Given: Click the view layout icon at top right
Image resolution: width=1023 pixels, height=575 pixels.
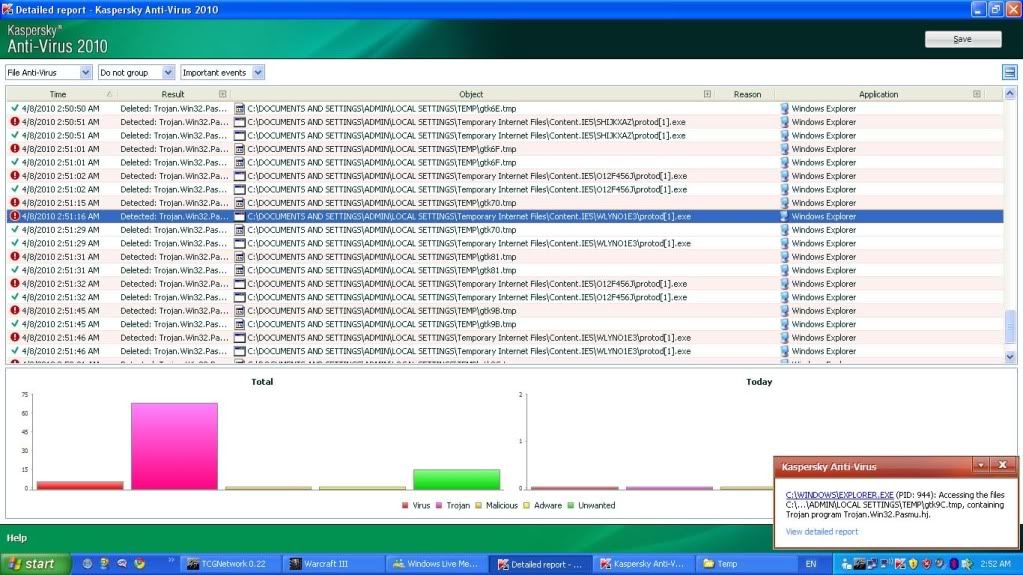Looking at the screenshot, I should (x=1009, y=72).
